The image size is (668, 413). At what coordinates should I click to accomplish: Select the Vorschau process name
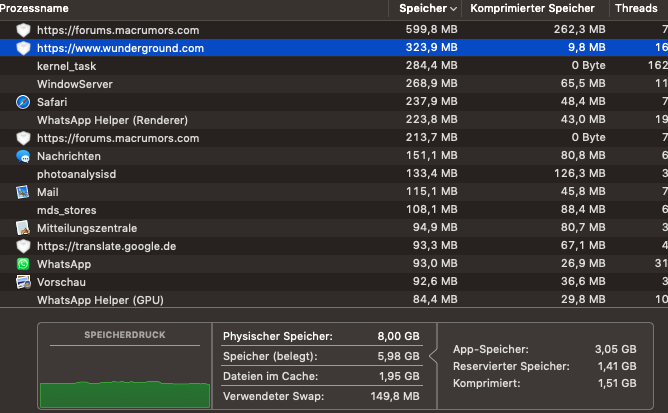[61, 282]
